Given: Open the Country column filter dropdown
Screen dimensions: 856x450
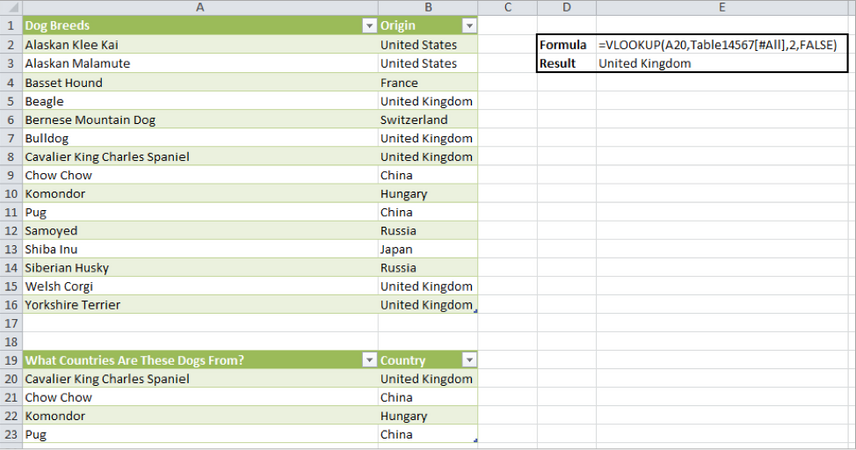Looking at the screenshot, I should click(469, 360).
